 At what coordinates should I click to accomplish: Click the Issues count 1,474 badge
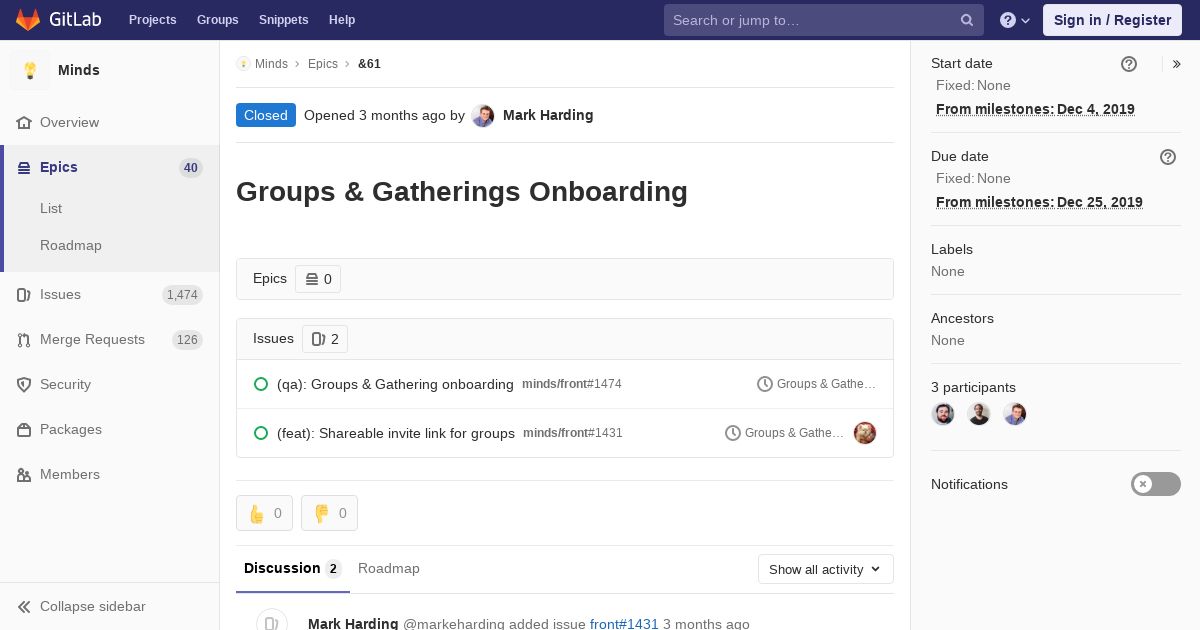[x=182, y=295]
